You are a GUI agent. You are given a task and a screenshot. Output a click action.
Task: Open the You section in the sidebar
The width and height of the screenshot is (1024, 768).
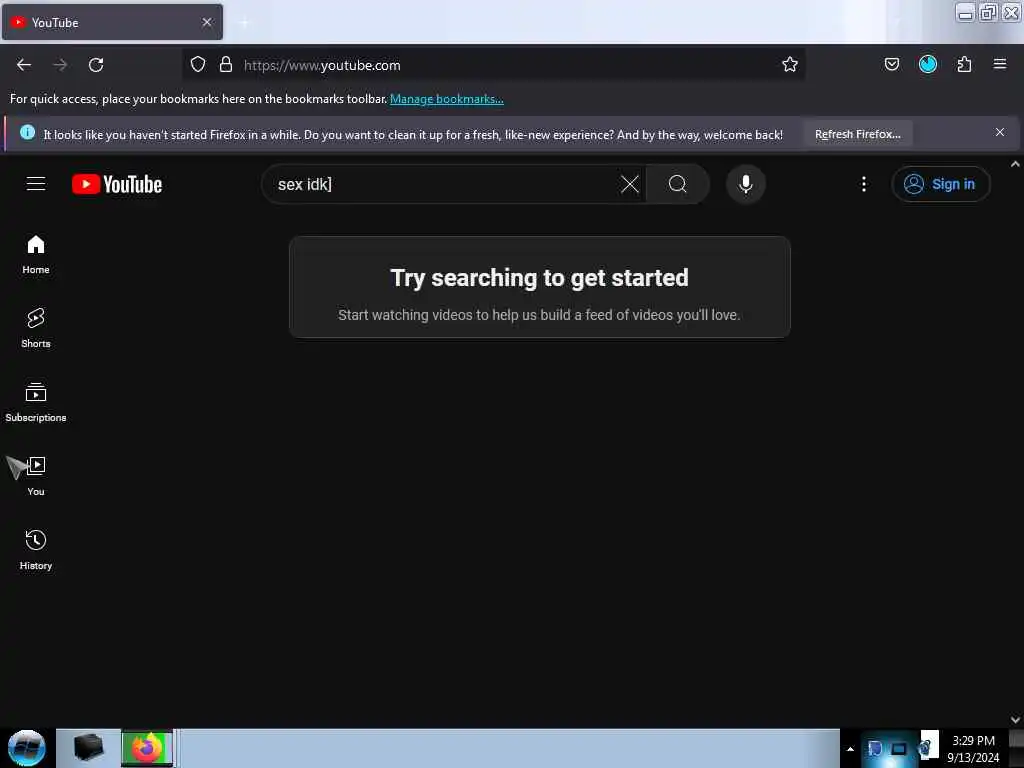[36, 476]
